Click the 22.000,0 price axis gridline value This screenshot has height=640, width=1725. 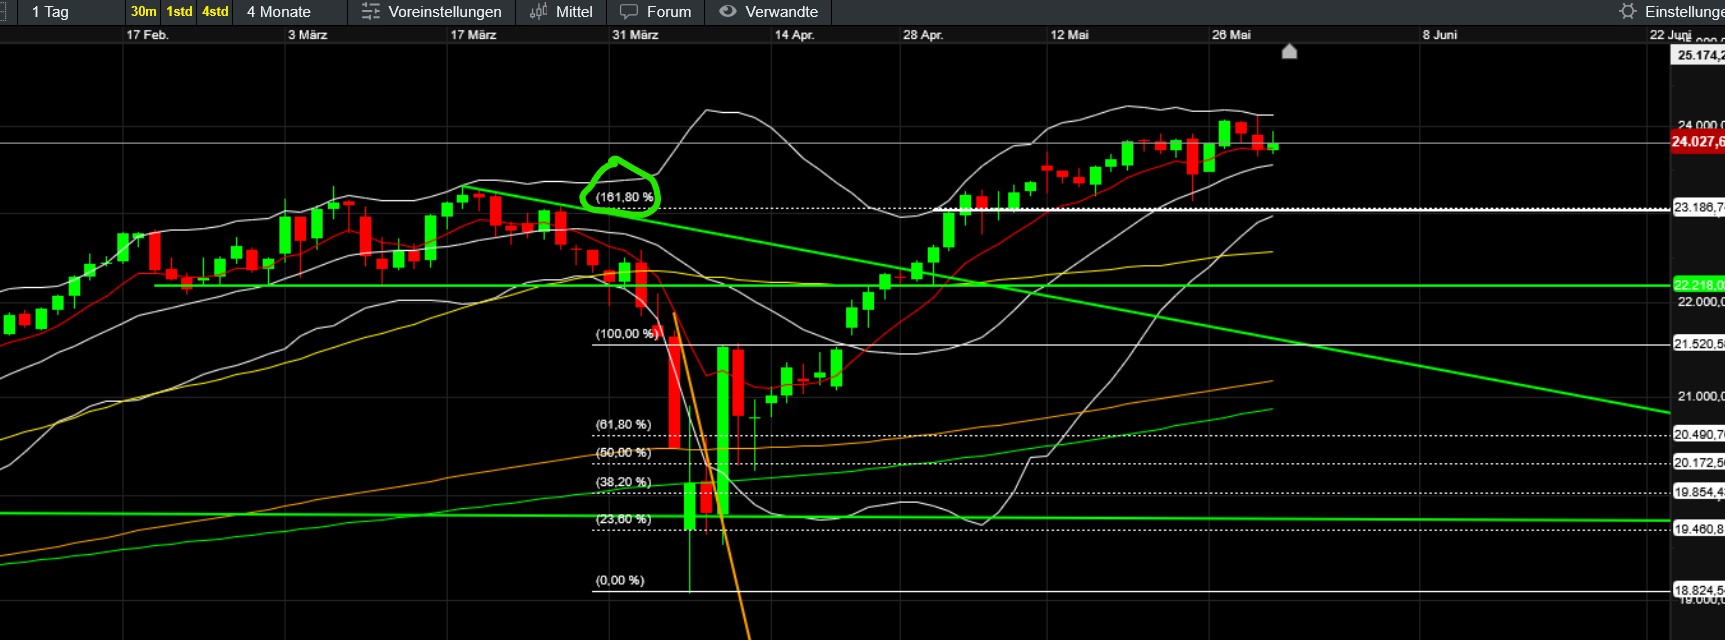(1700, 302)
